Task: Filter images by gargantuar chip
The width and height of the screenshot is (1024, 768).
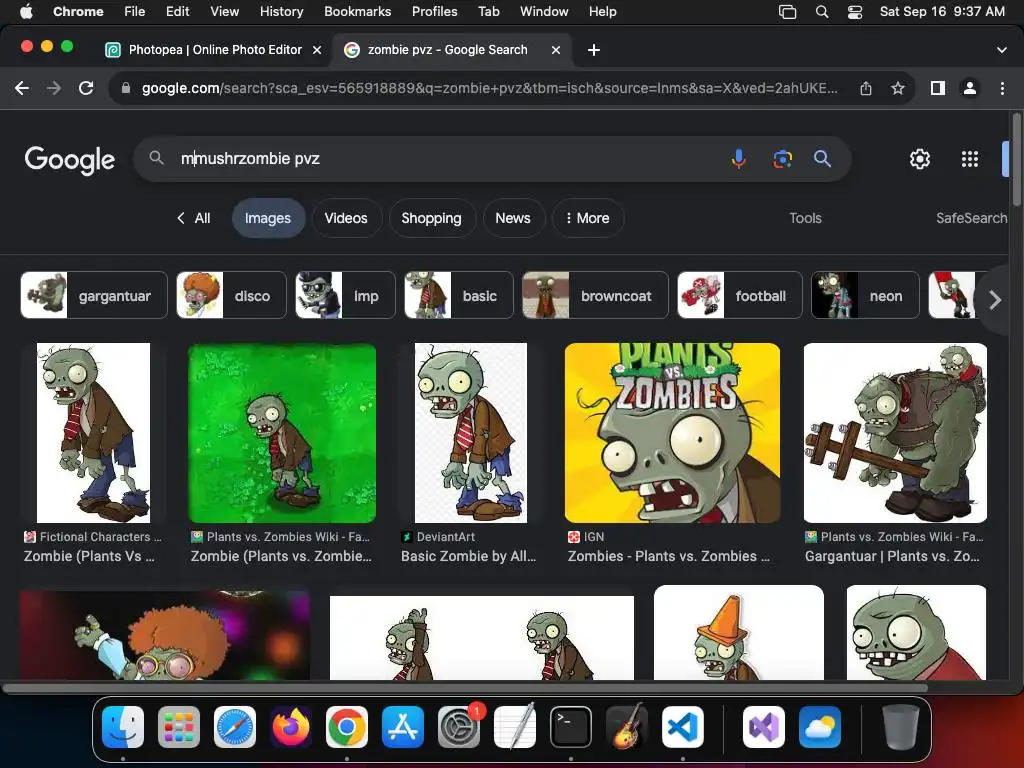Action: coord(94,295)
